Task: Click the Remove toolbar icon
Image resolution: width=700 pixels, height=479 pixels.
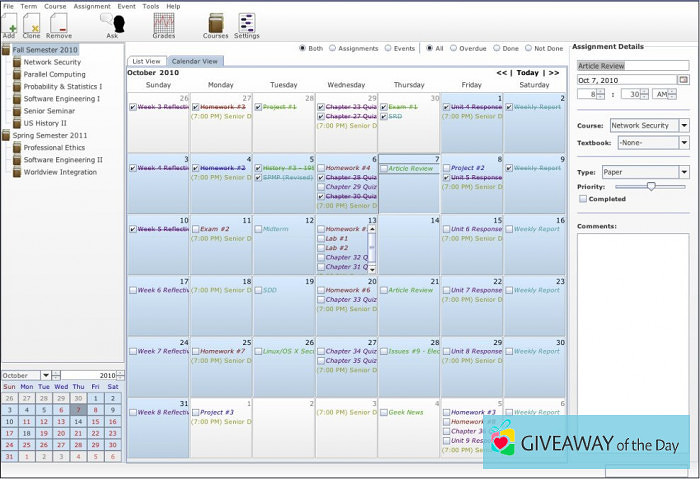Action: (58, 24)
